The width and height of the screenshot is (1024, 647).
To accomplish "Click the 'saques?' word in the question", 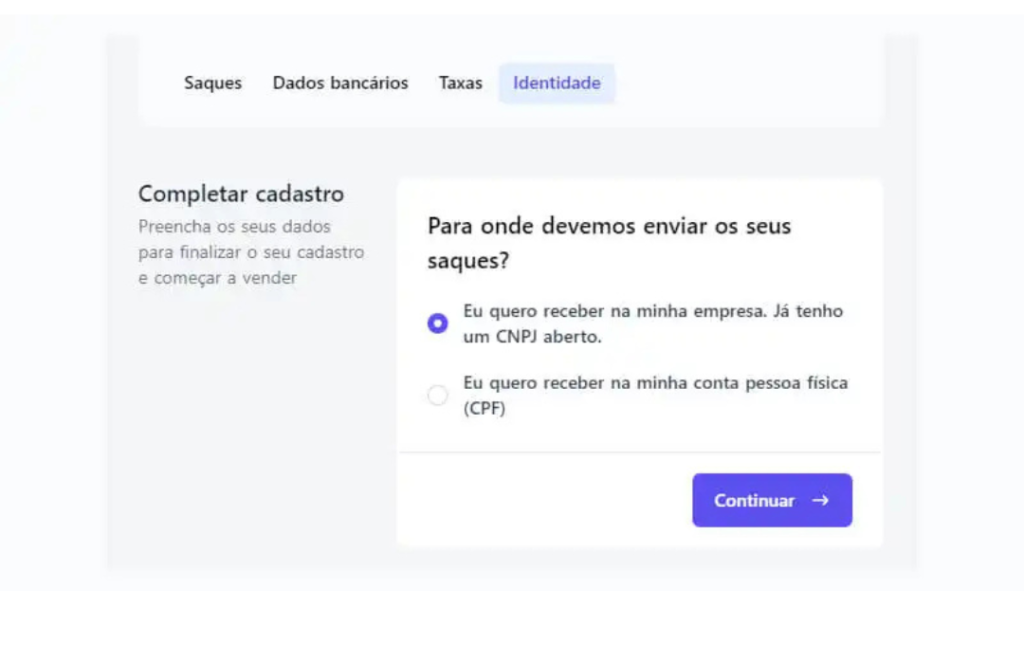I will point(468,261).
